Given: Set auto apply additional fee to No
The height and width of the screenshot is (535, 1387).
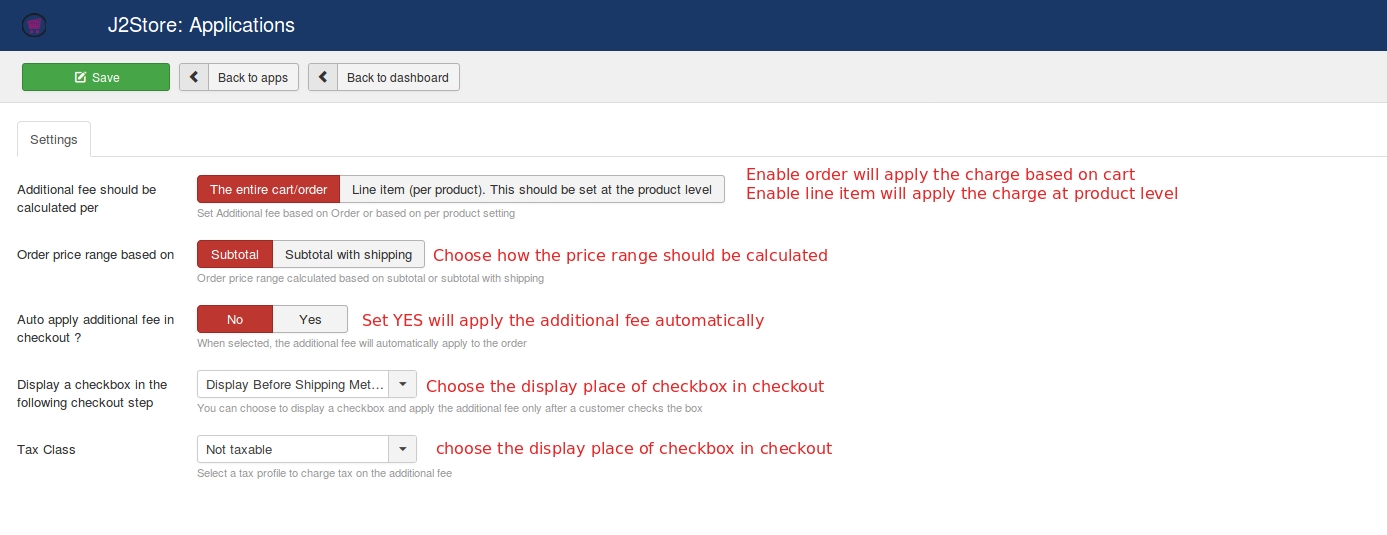Looking at the screenshot, I should pyautogui.click(x=235, y=319).
